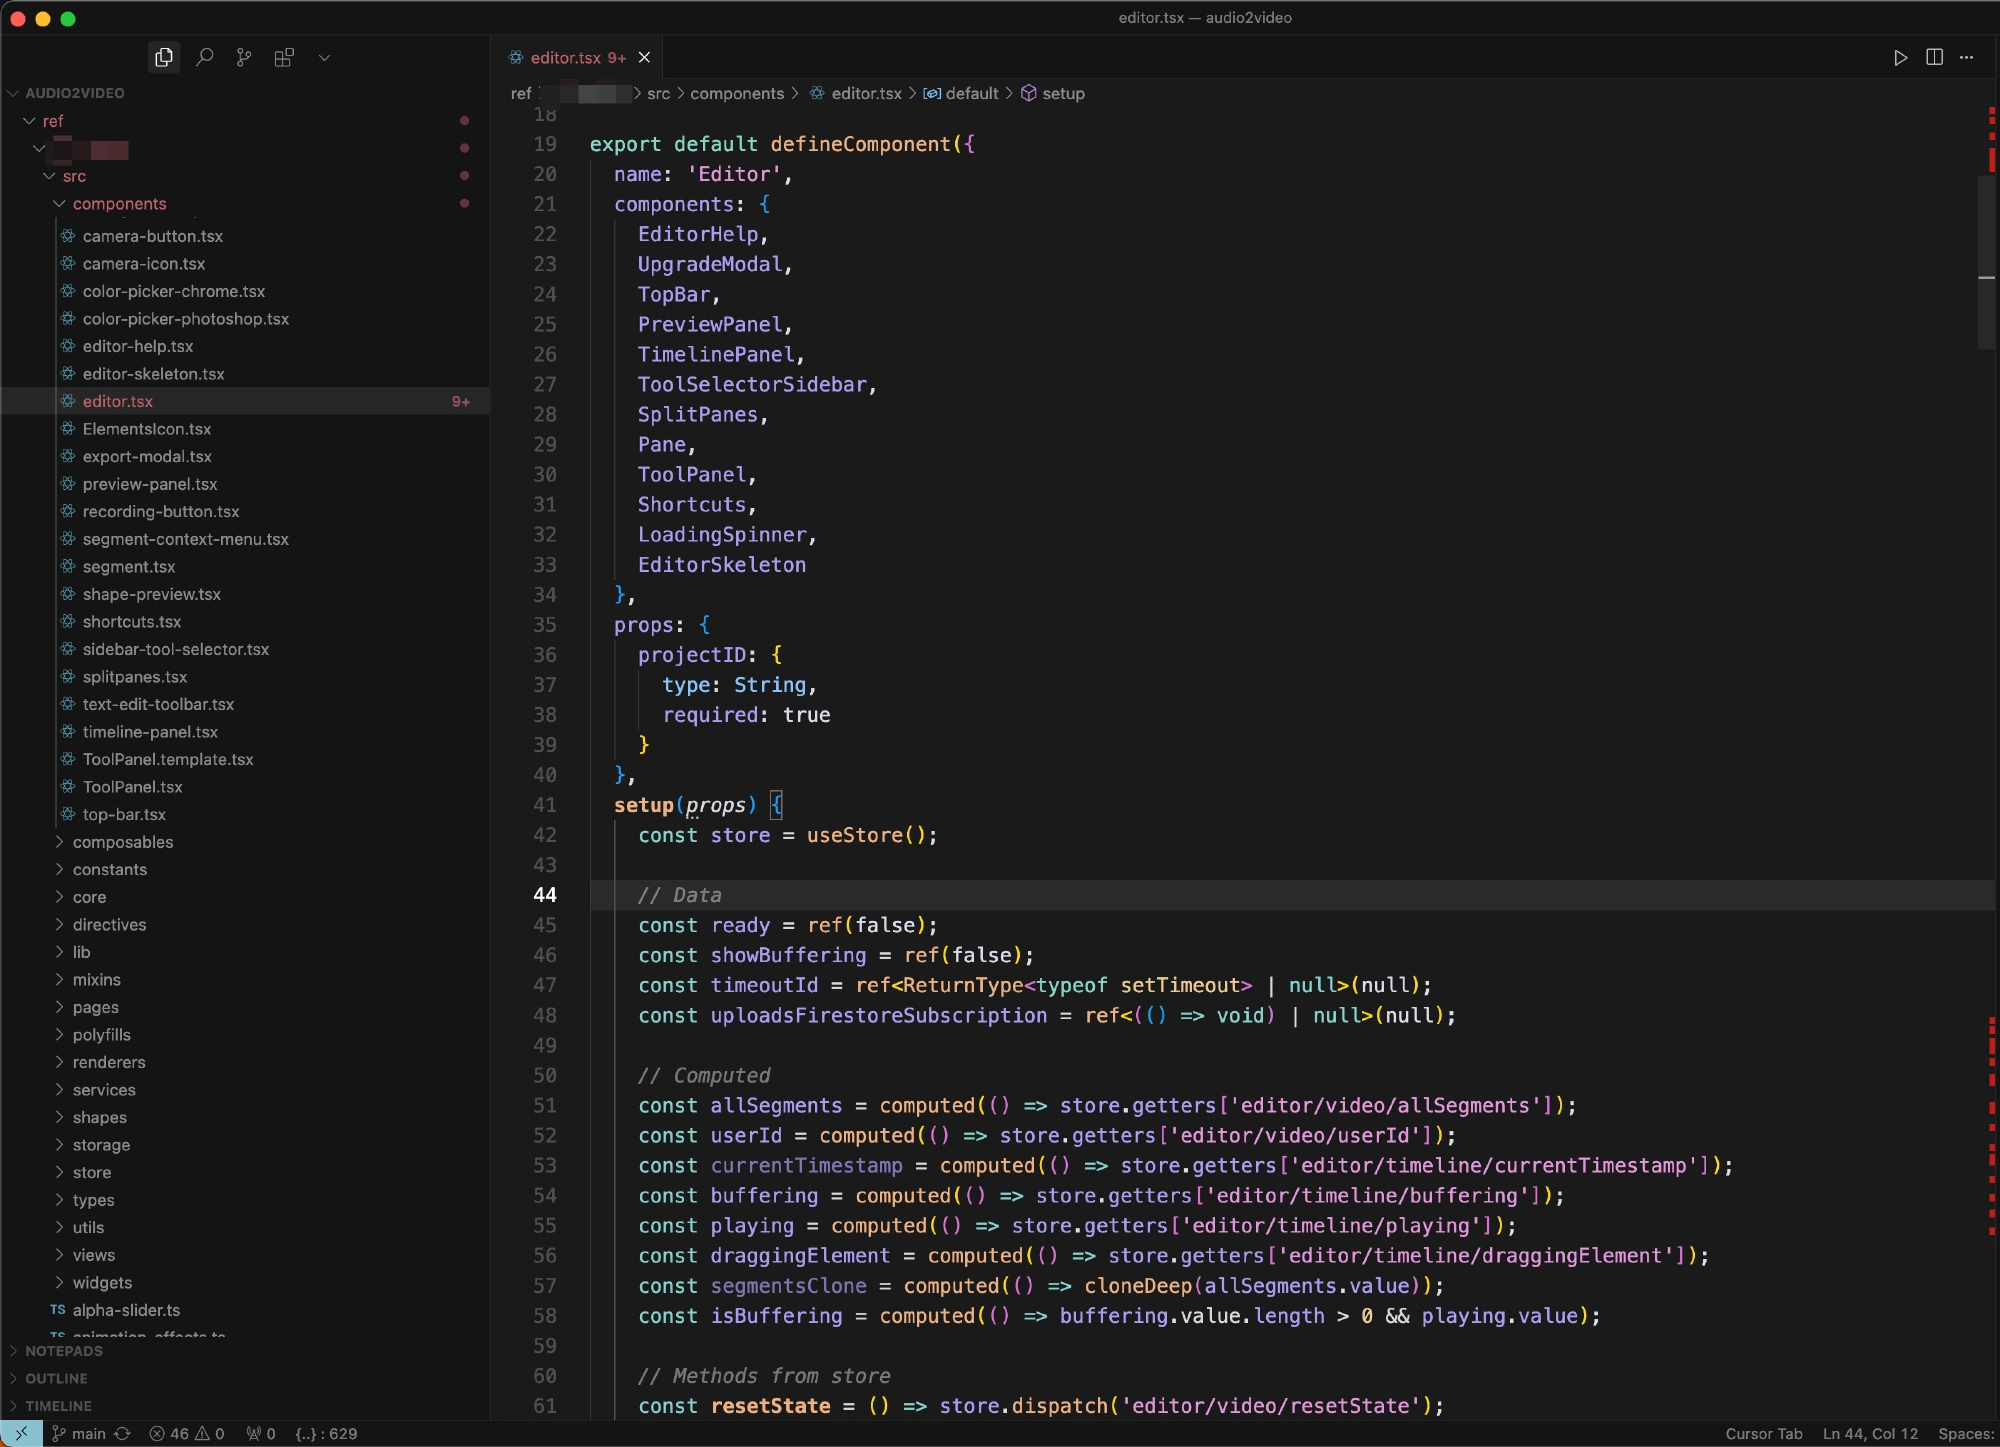Click setup in the breadcrumb

point(1063,93)
